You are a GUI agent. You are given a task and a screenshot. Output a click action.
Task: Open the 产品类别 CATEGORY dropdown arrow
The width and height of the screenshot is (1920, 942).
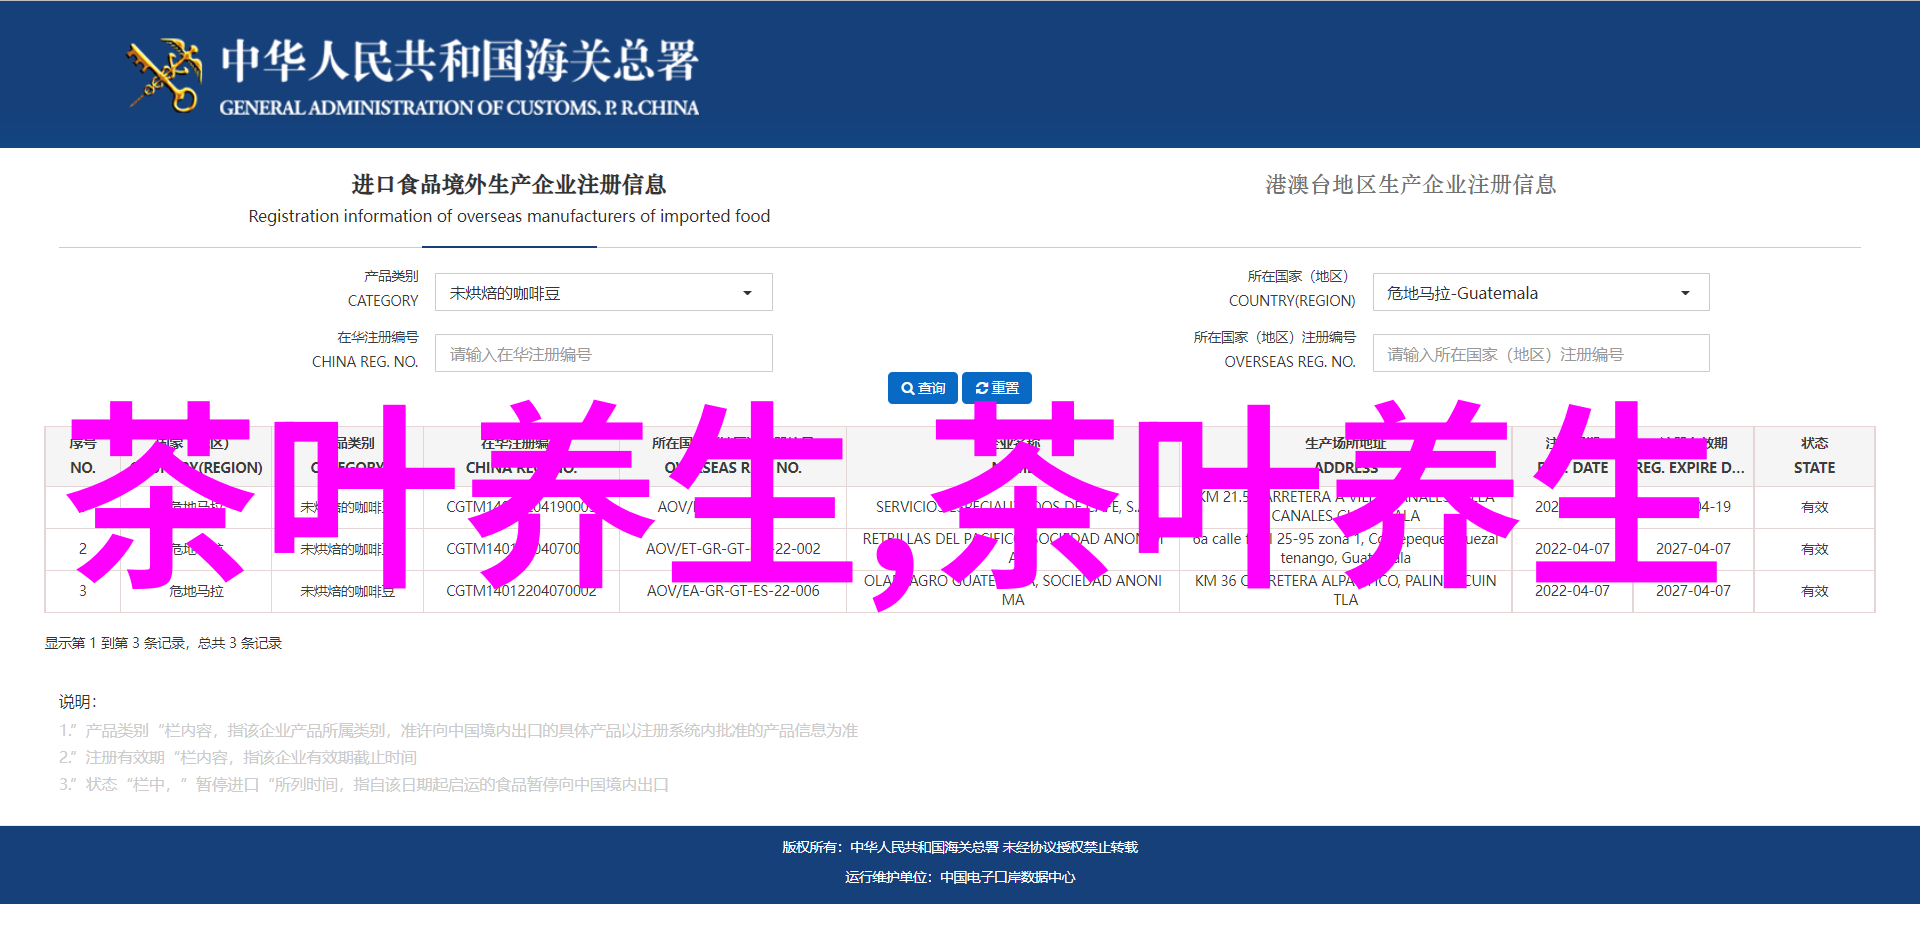(747, 293)
